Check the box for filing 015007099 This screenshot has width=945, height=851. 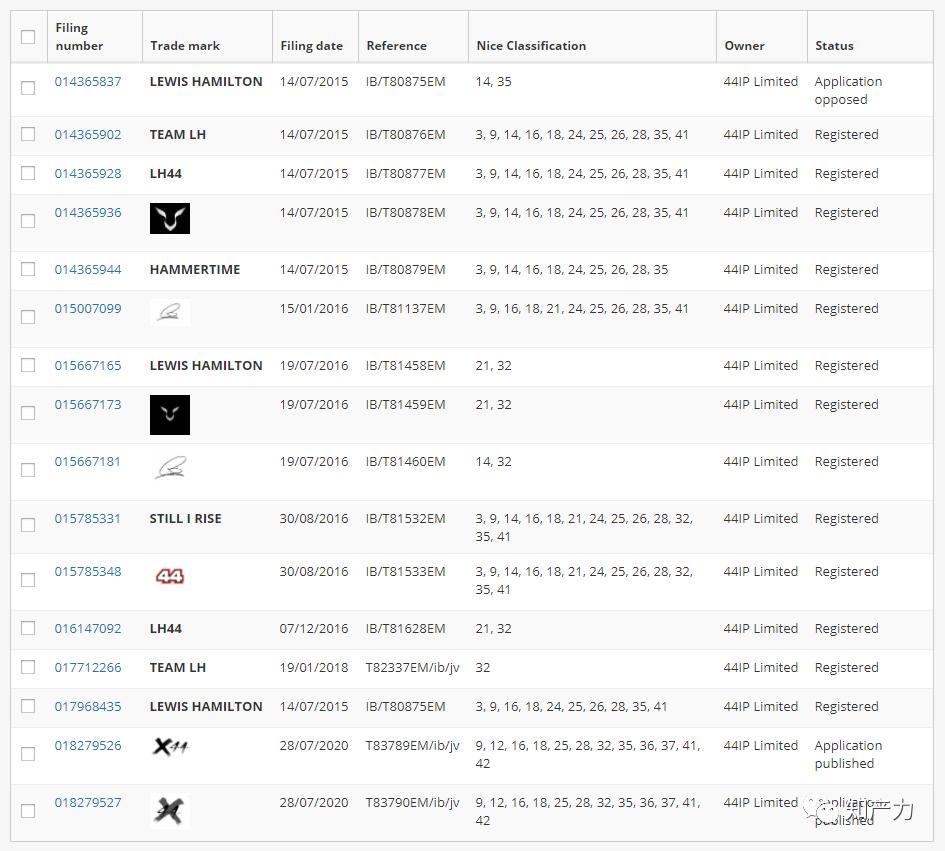pos(28,317)
